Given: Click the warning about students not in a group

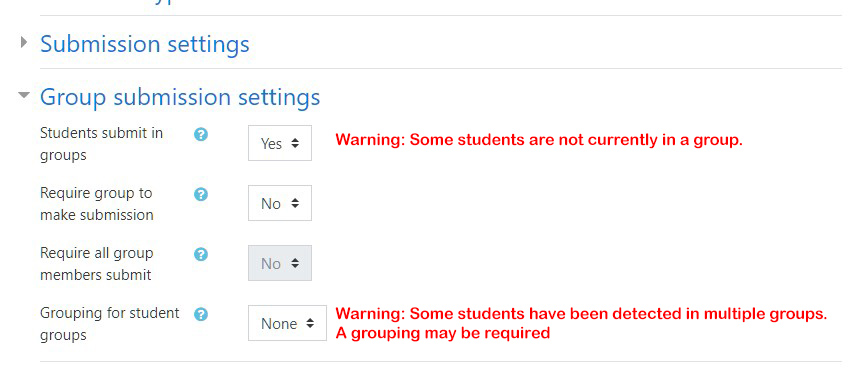Looking at the screenshot, I should click(539, 140).
